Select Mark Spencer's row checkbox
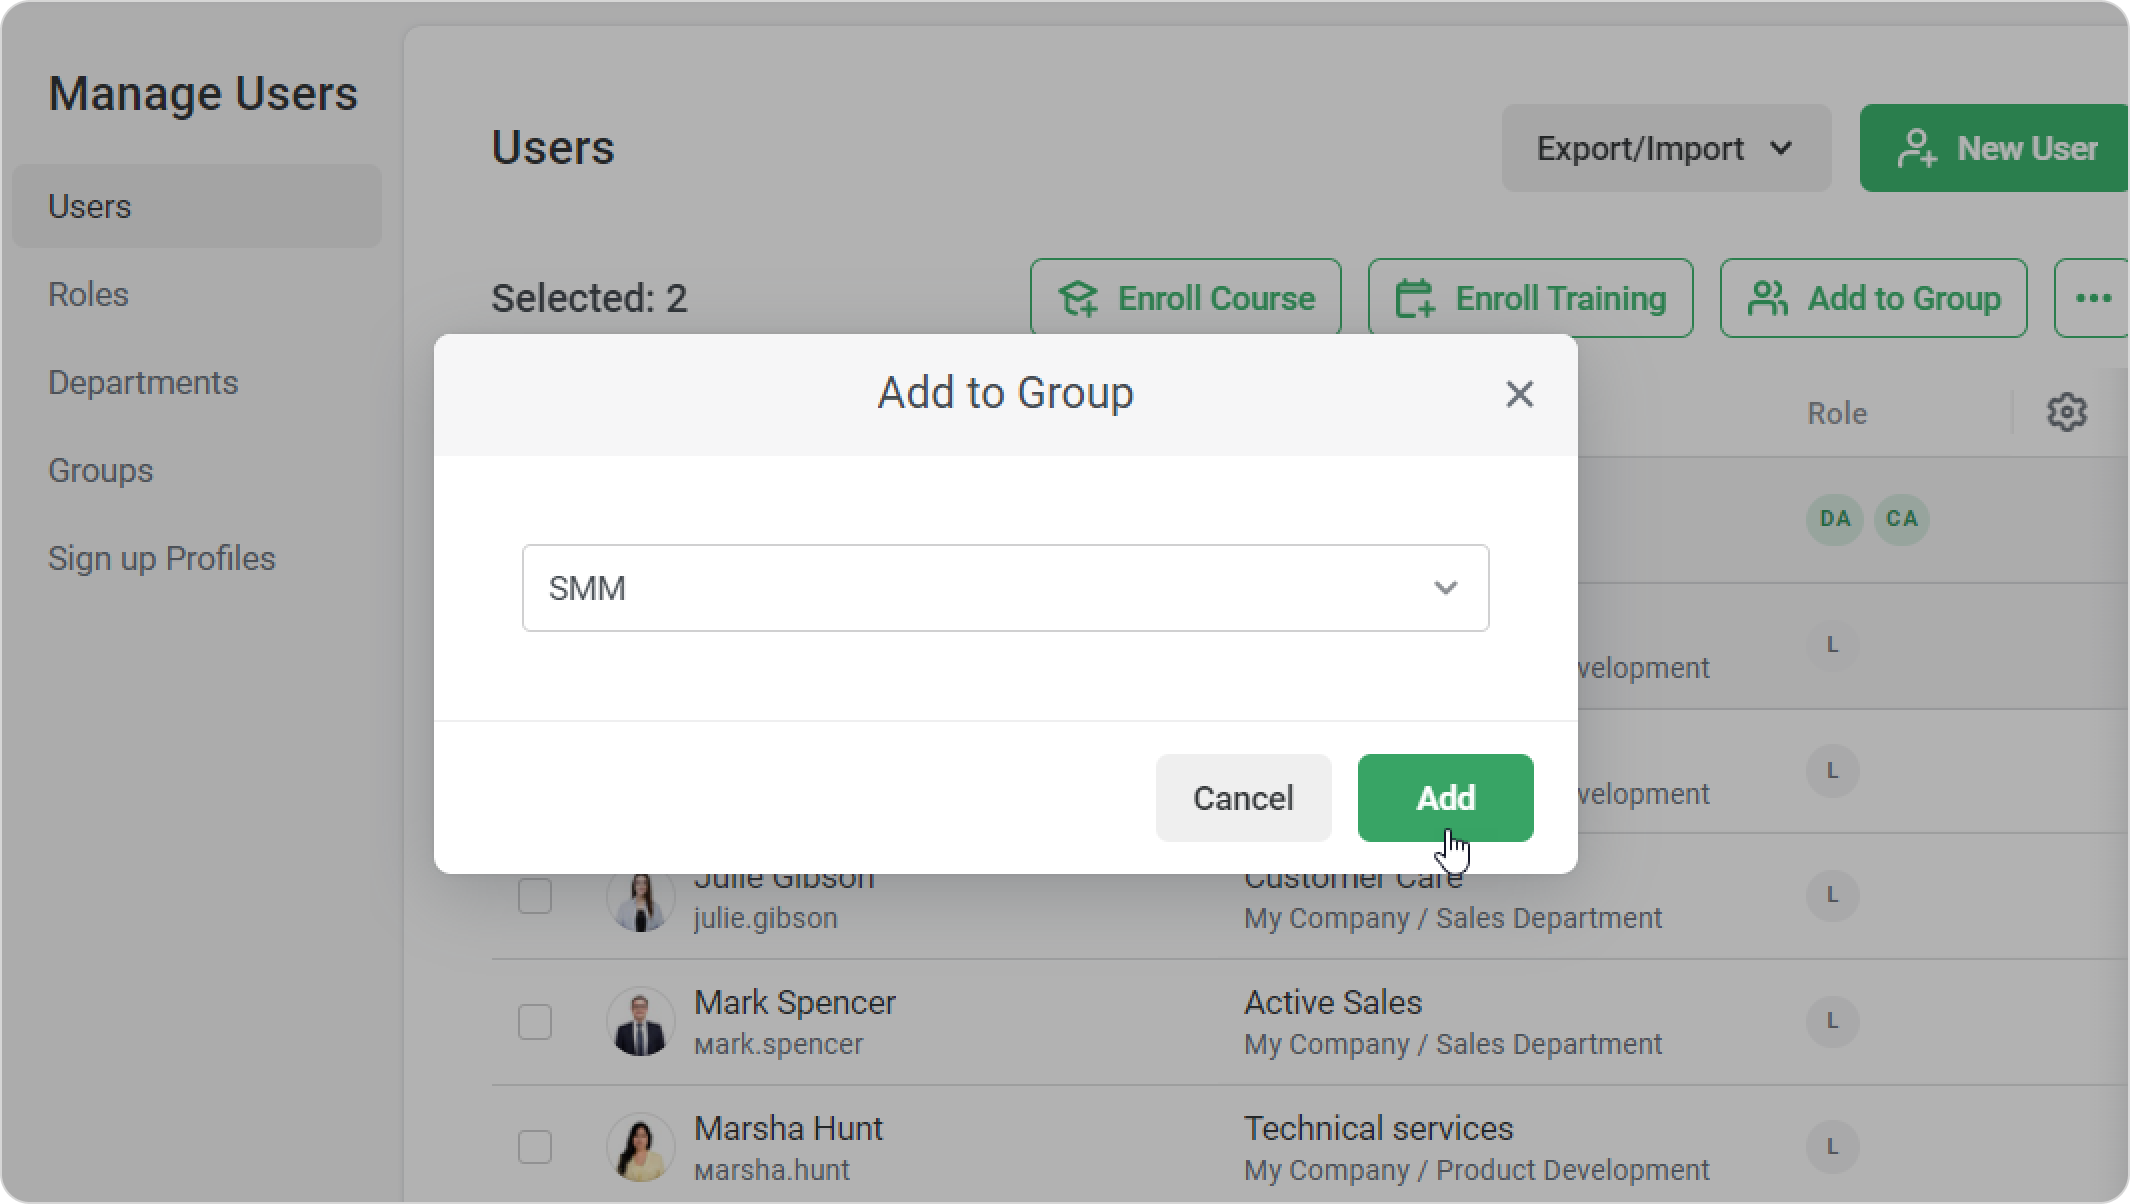This screenshot has height=1204, width=2130. 535,1022
